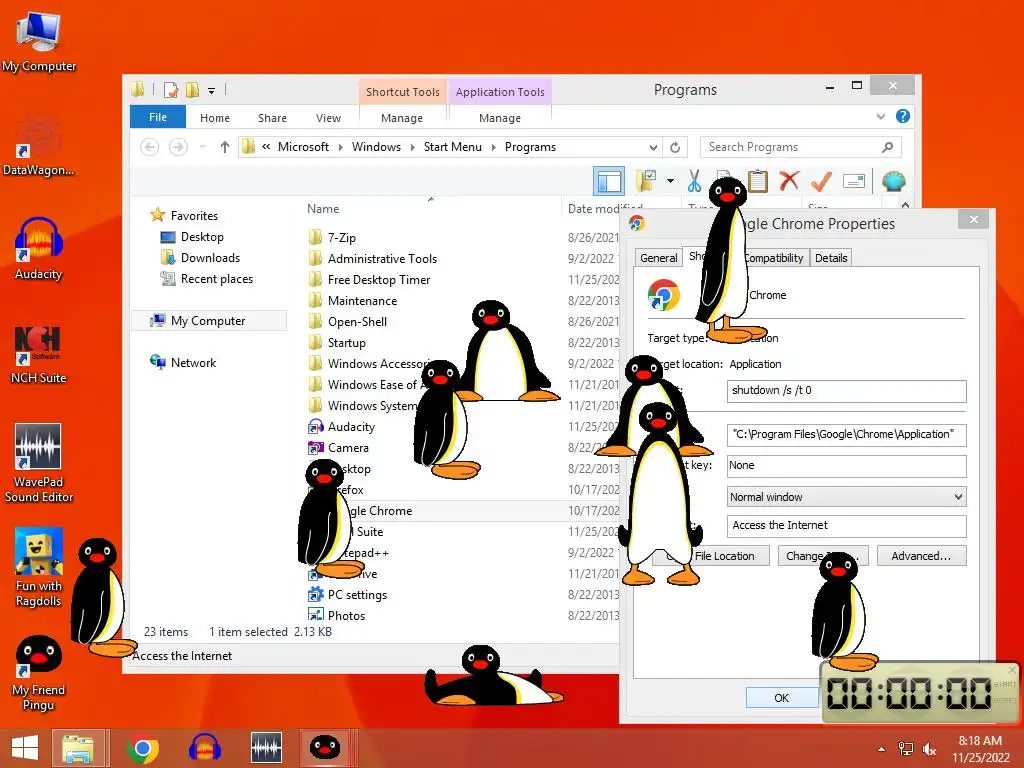Click the Search Programs field
The width and height of the screenshot is (1024, 768).
[x=801, y=147]
